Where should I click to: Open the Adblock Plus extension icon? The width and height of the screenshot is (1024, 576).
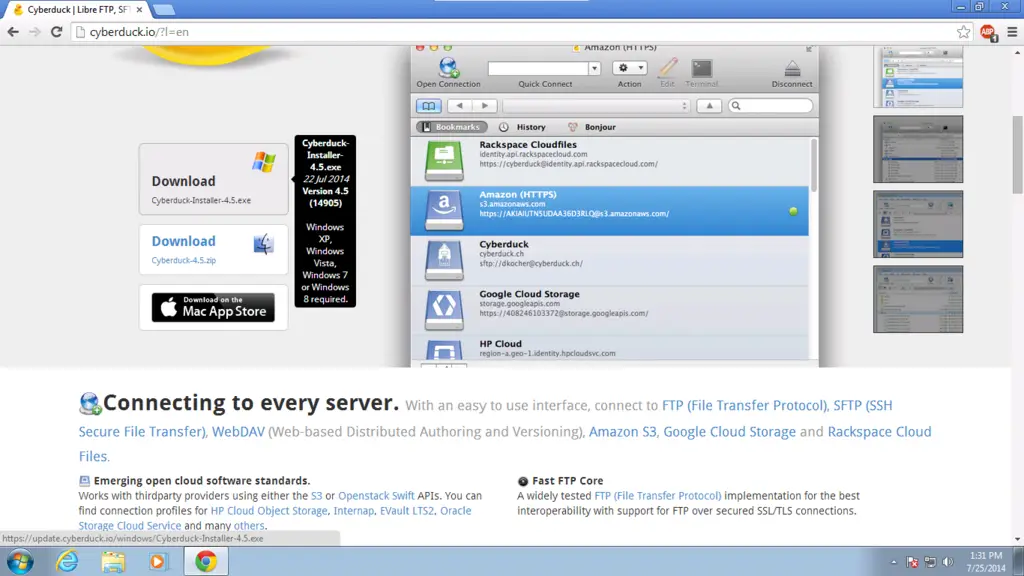click(x=987, y=32)
